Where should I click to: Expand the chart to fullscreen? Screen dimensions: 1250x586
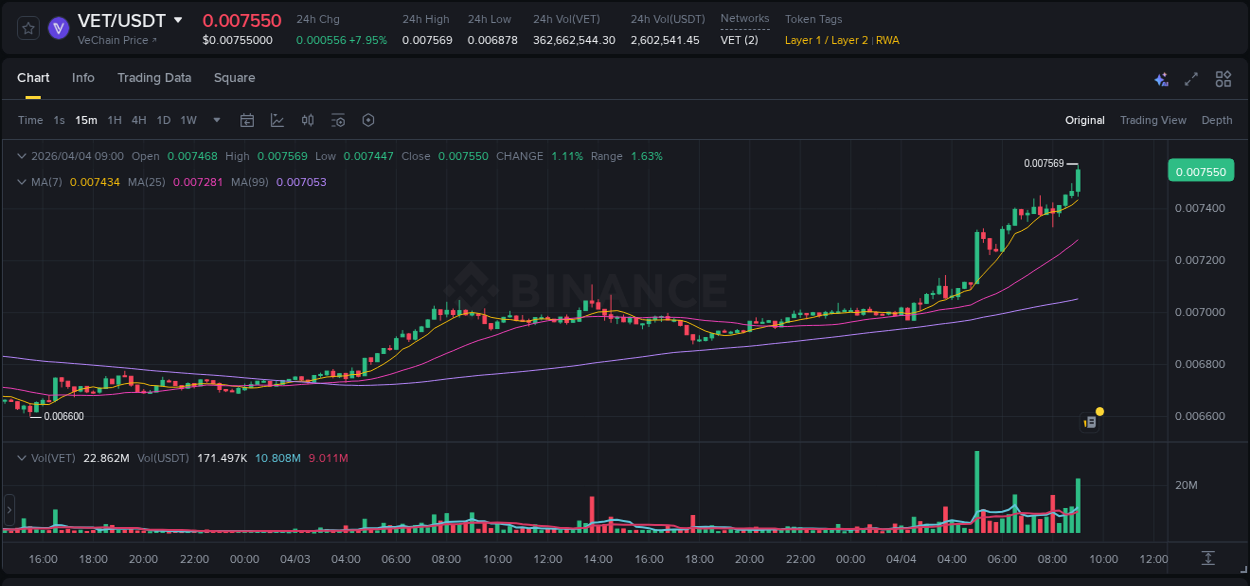pyautogui.click(x=1190, y=78)
